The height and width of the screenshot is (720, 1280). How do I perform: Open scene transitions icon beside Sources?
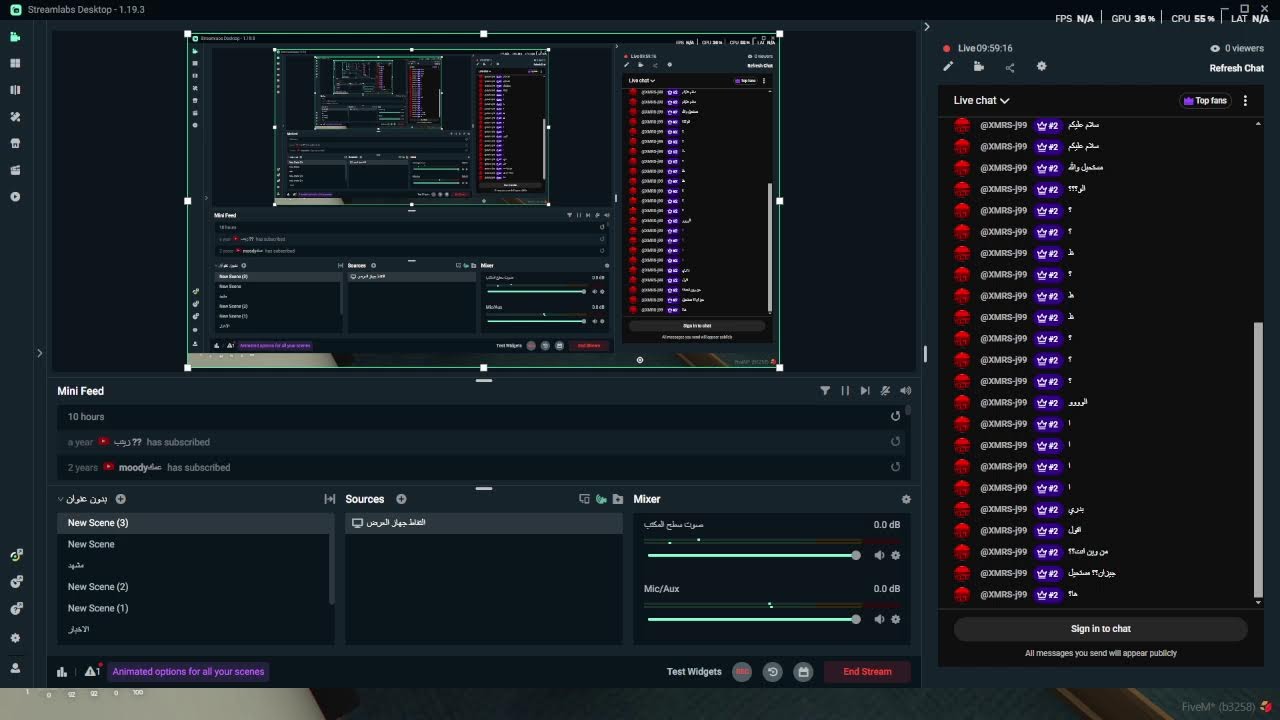click(x=329, y=499)
